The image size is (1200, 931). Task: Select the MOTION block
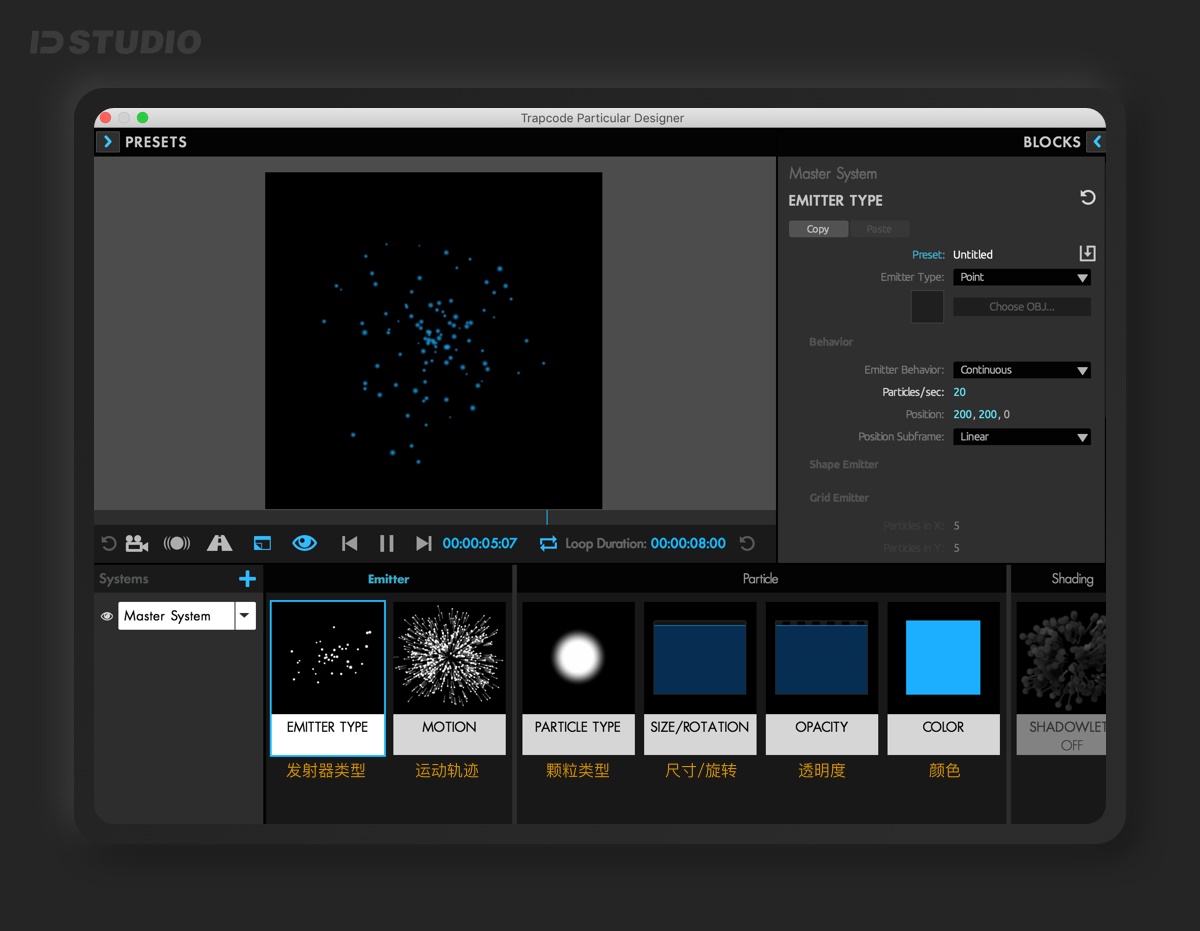(x=449, y=678)
